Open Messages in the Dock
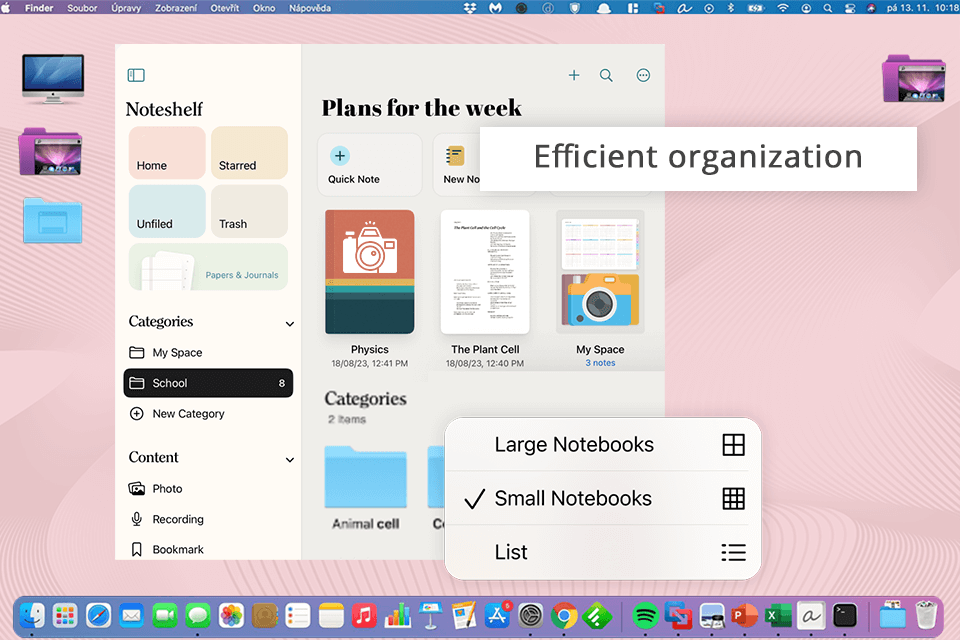Image resolution: width=960 pixels, height=640 pixels. (198, 616)
